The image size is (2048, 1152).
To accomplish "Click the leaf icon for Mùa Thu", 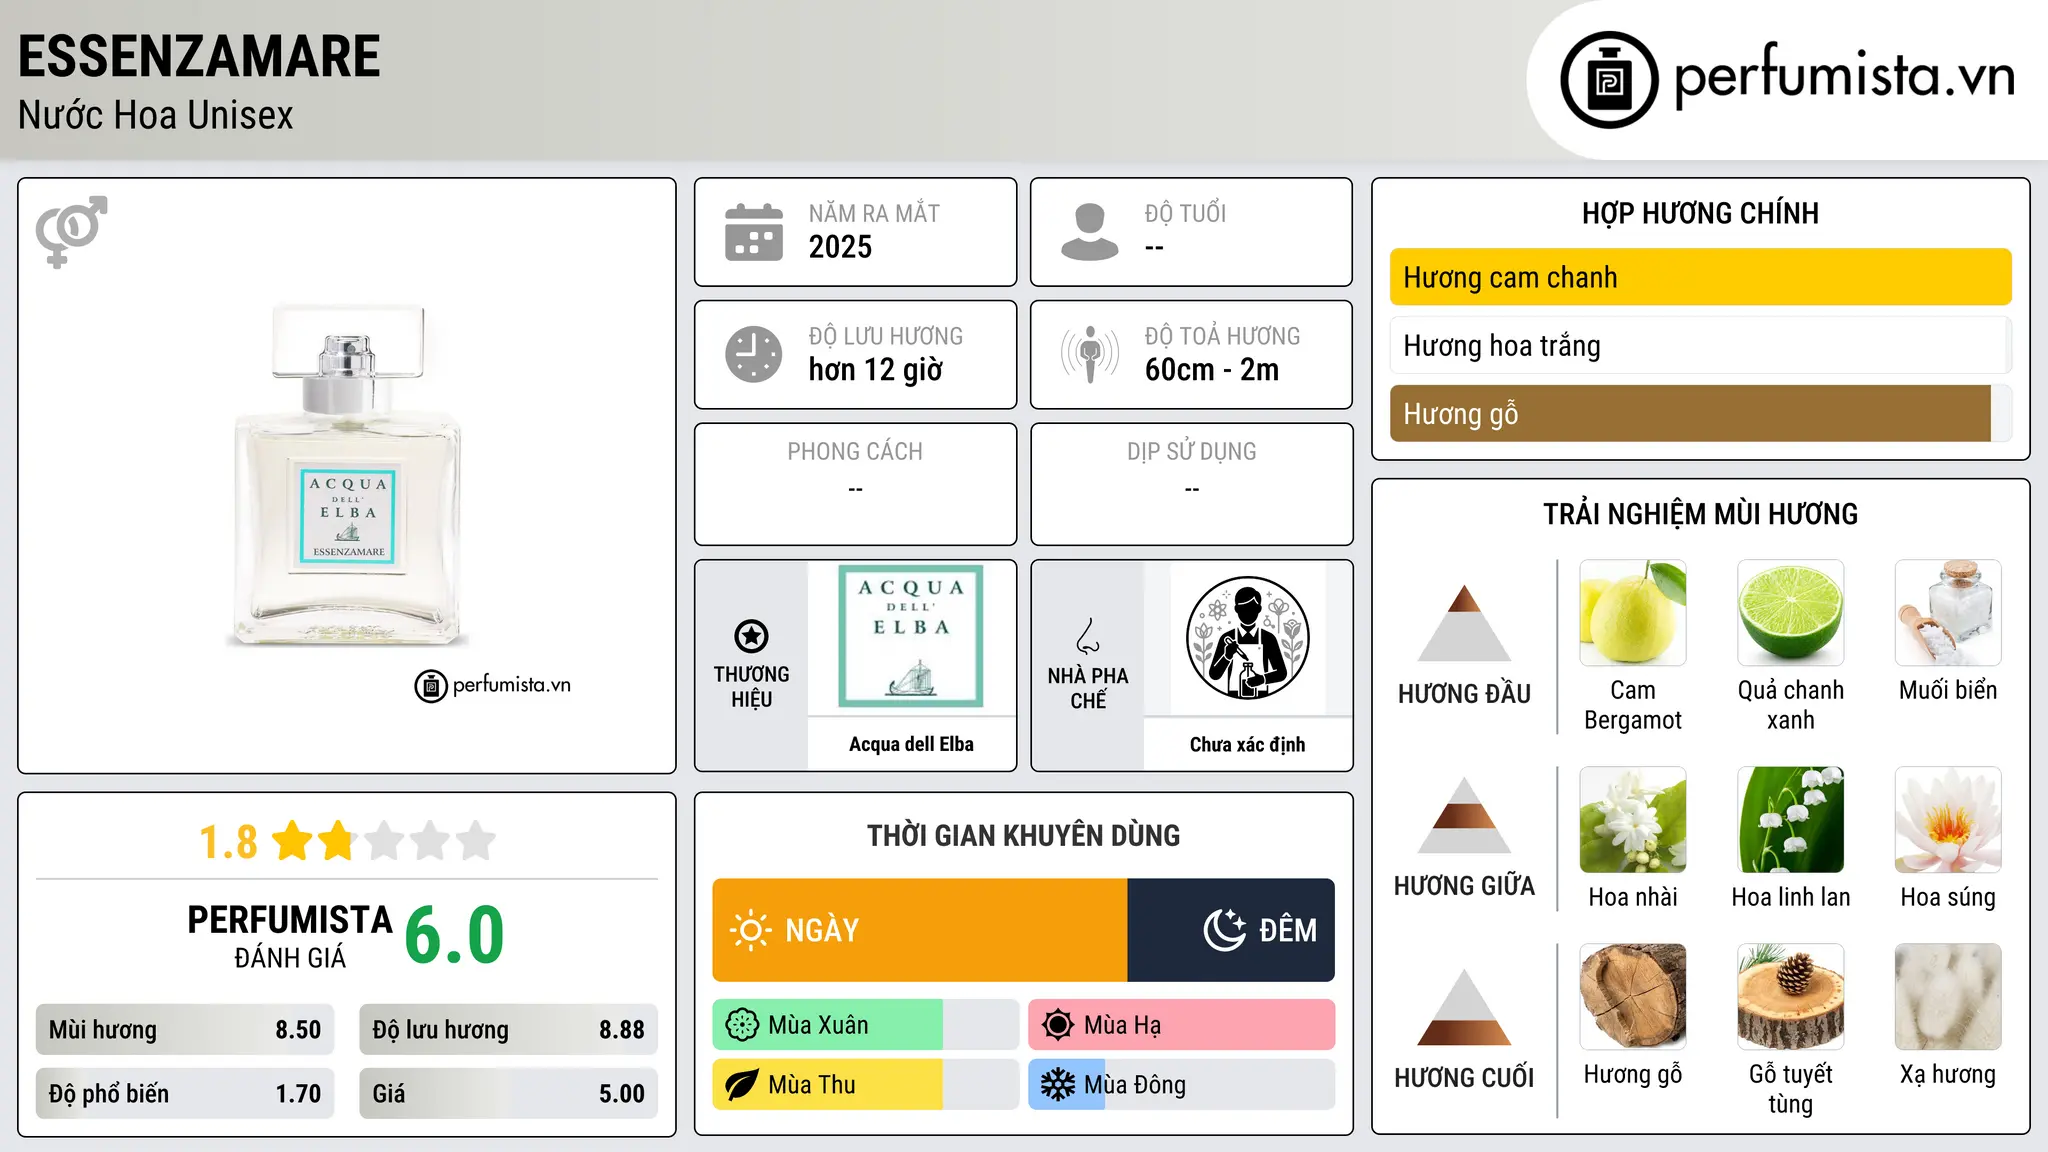I will click(742, 1085).
